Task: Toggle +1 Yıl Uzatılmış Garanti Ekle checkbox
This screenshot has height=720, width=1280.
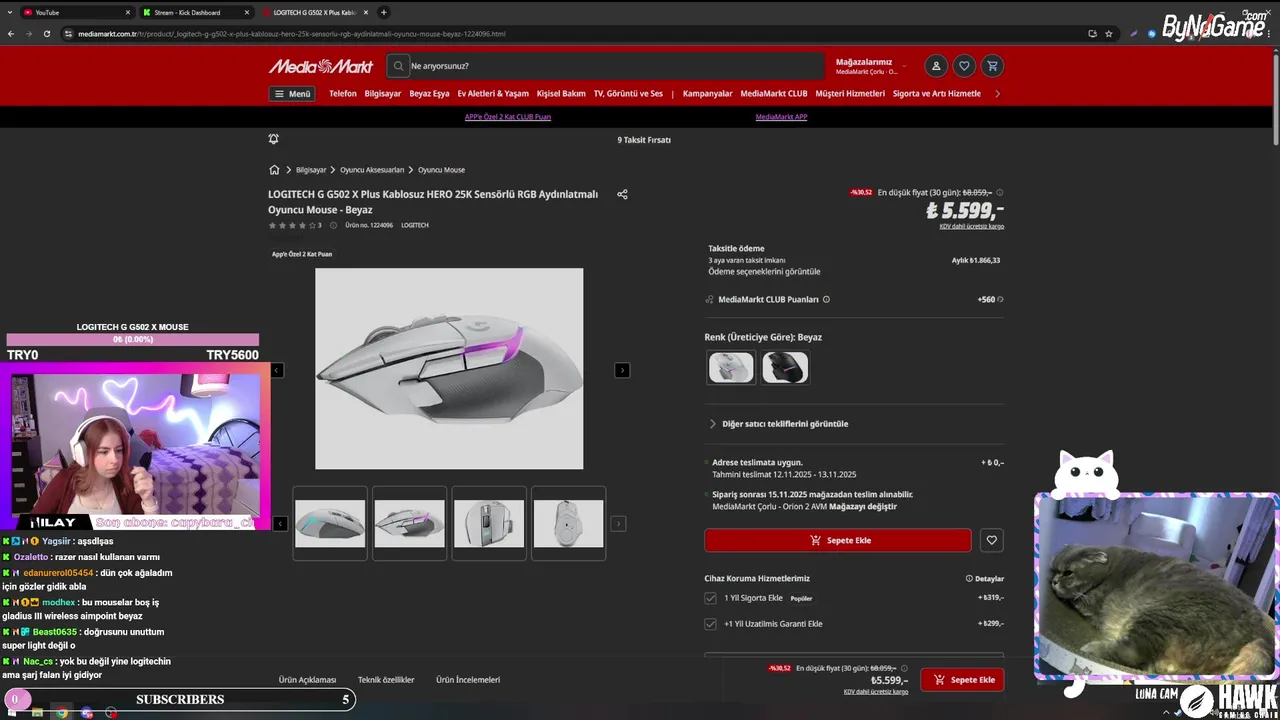Action: (710, 624)
